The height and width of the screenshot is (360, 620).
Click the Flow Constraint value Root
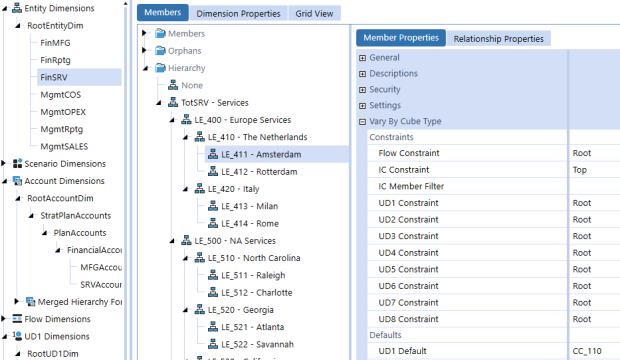(582, 153)
